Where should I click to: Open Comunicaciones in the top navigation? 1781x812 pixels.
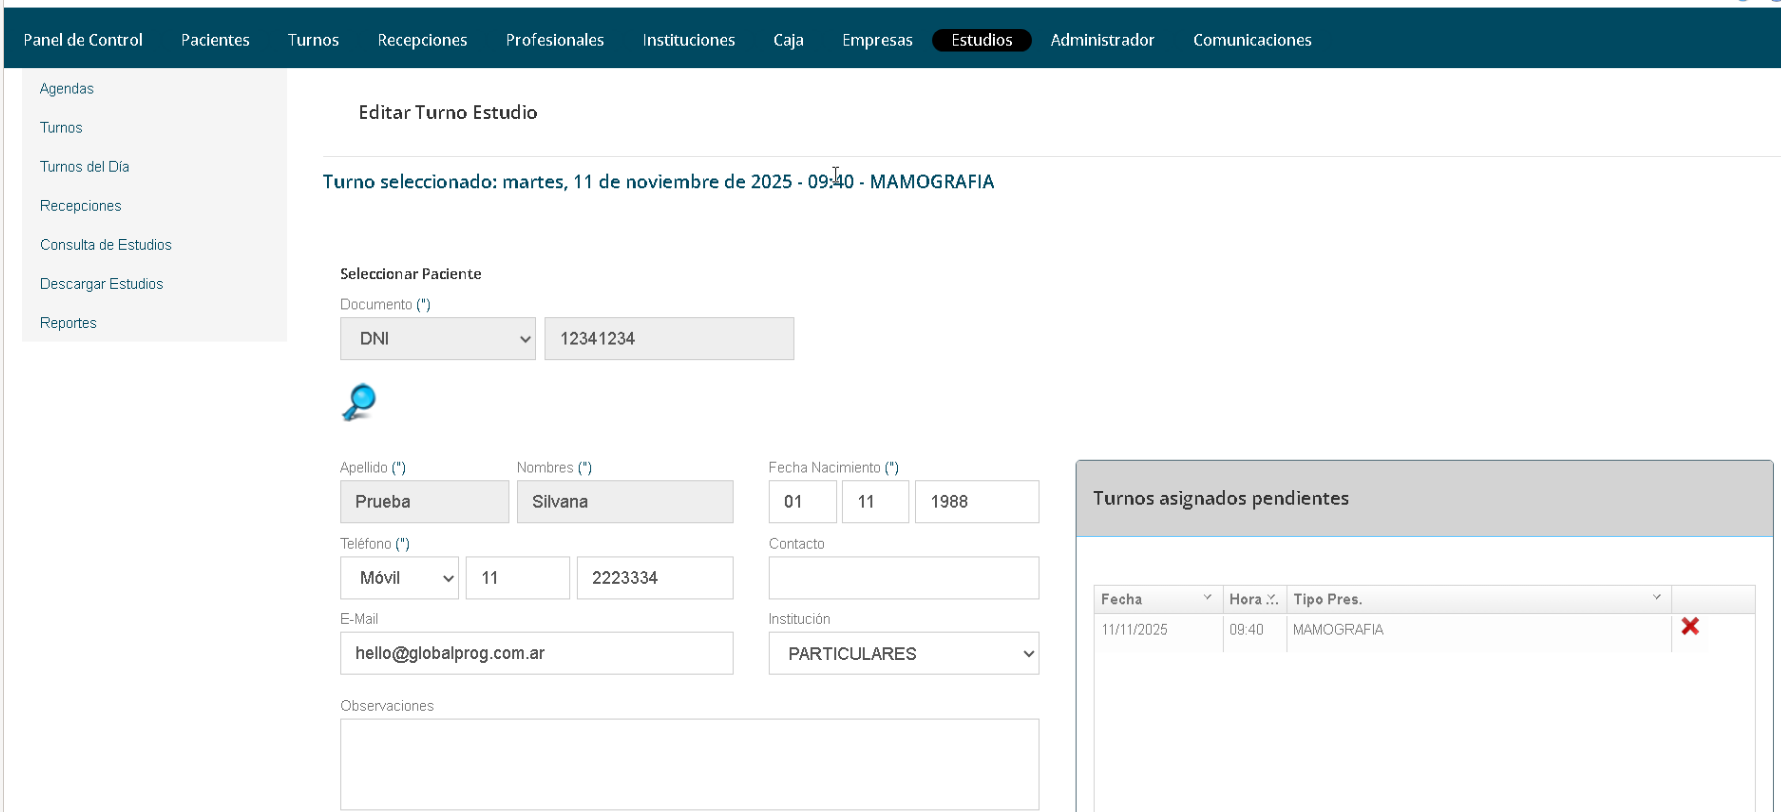click(1252, 40)
